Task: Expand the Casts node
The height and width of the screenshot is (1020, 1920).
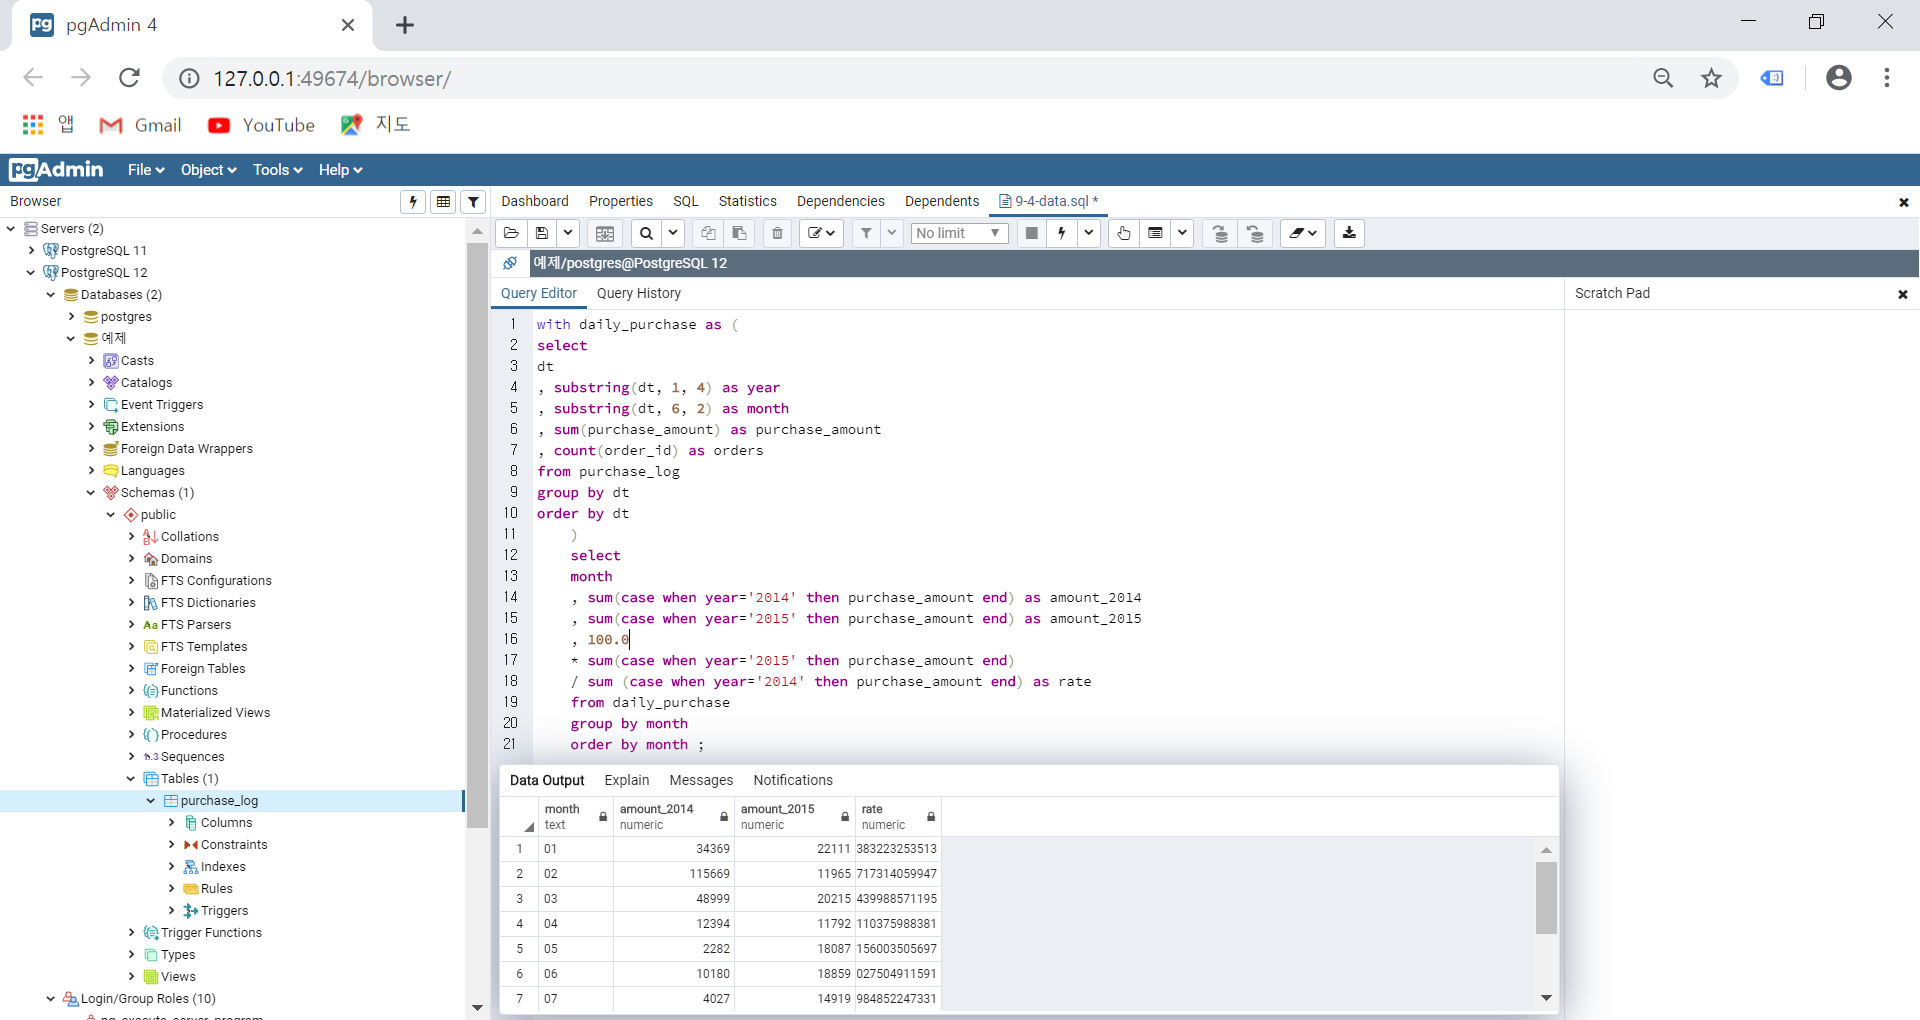Action: pyautogui.click(x=92, y=361)
